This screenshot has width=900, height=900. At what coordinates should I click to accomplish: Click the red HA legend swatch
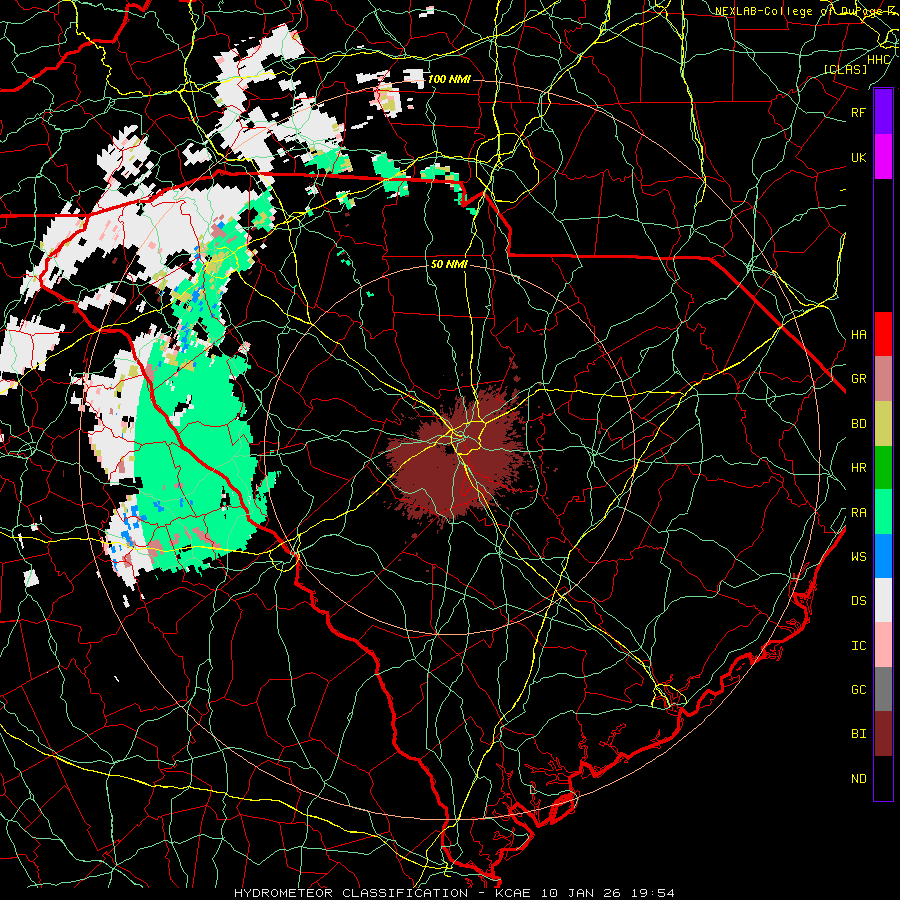(883, 334)
